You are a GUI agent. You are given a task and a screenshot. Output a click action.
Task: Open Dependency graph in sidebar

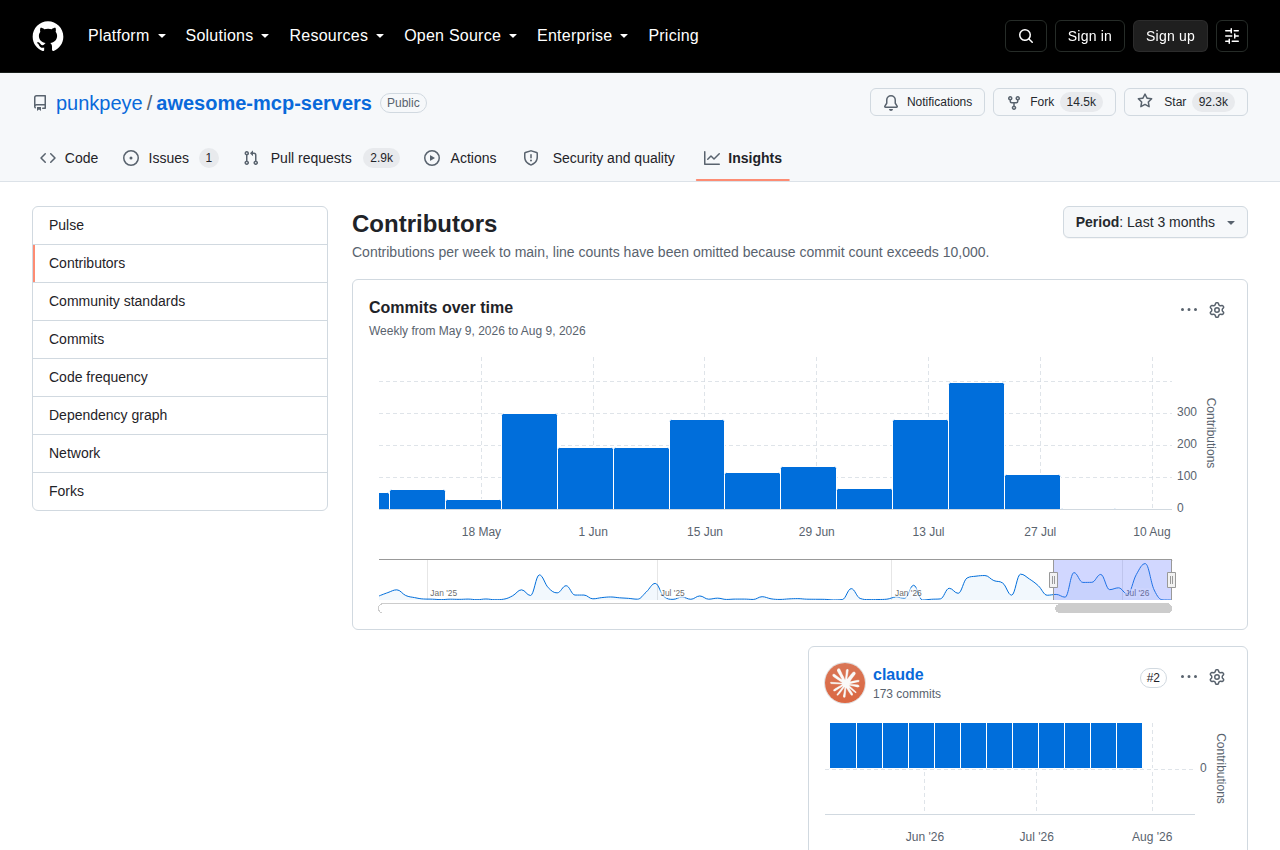180,415
